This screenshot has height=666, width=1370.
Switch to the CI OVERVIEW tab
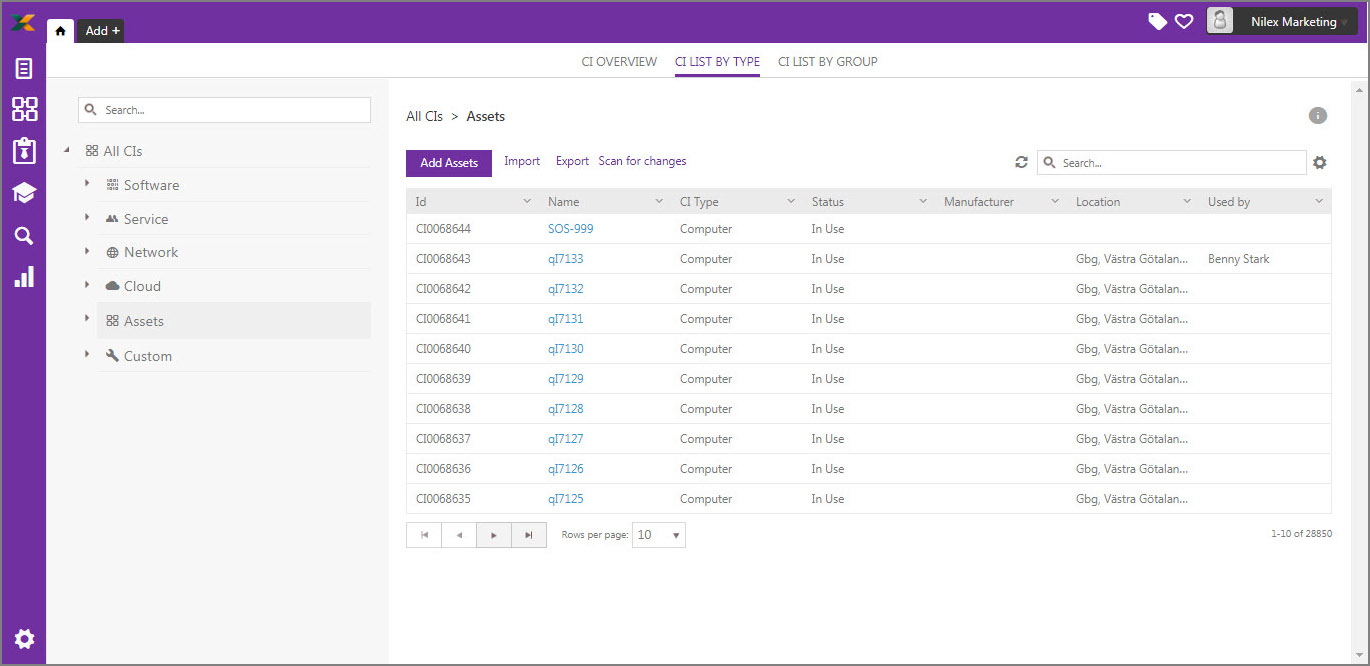(x=619, y=62)
